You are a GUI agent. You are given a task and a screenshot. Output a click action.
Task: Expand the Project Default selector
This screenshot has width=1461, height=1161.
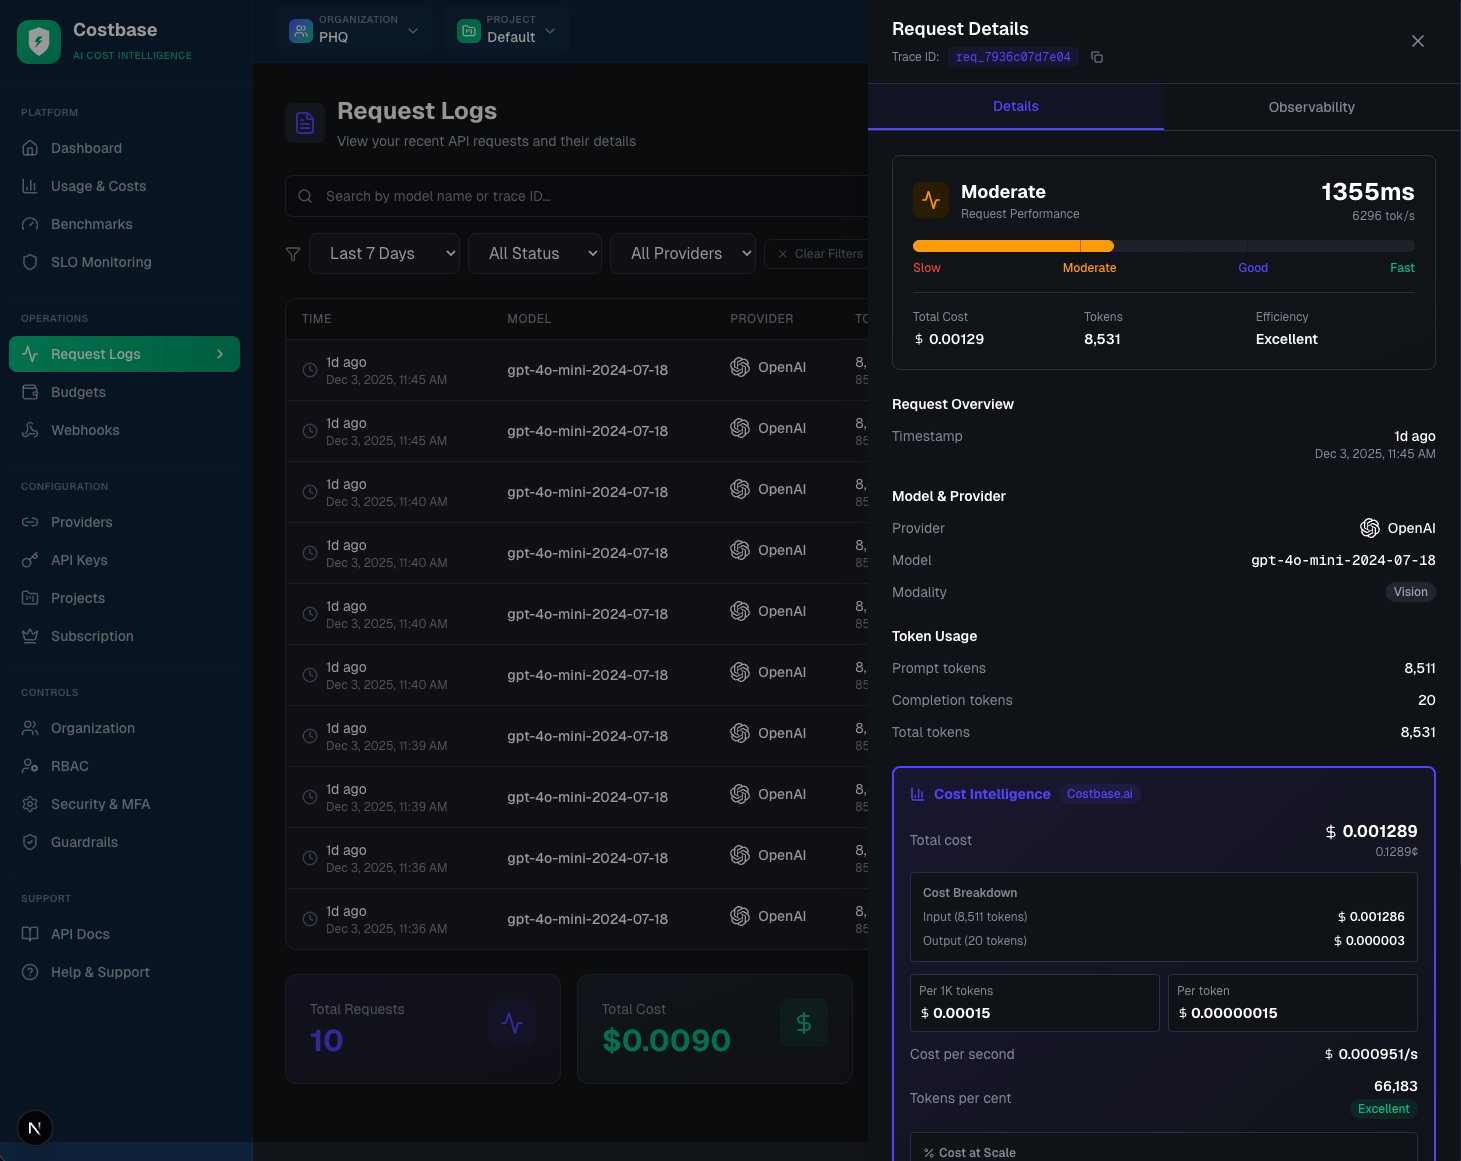click(507, 30)
